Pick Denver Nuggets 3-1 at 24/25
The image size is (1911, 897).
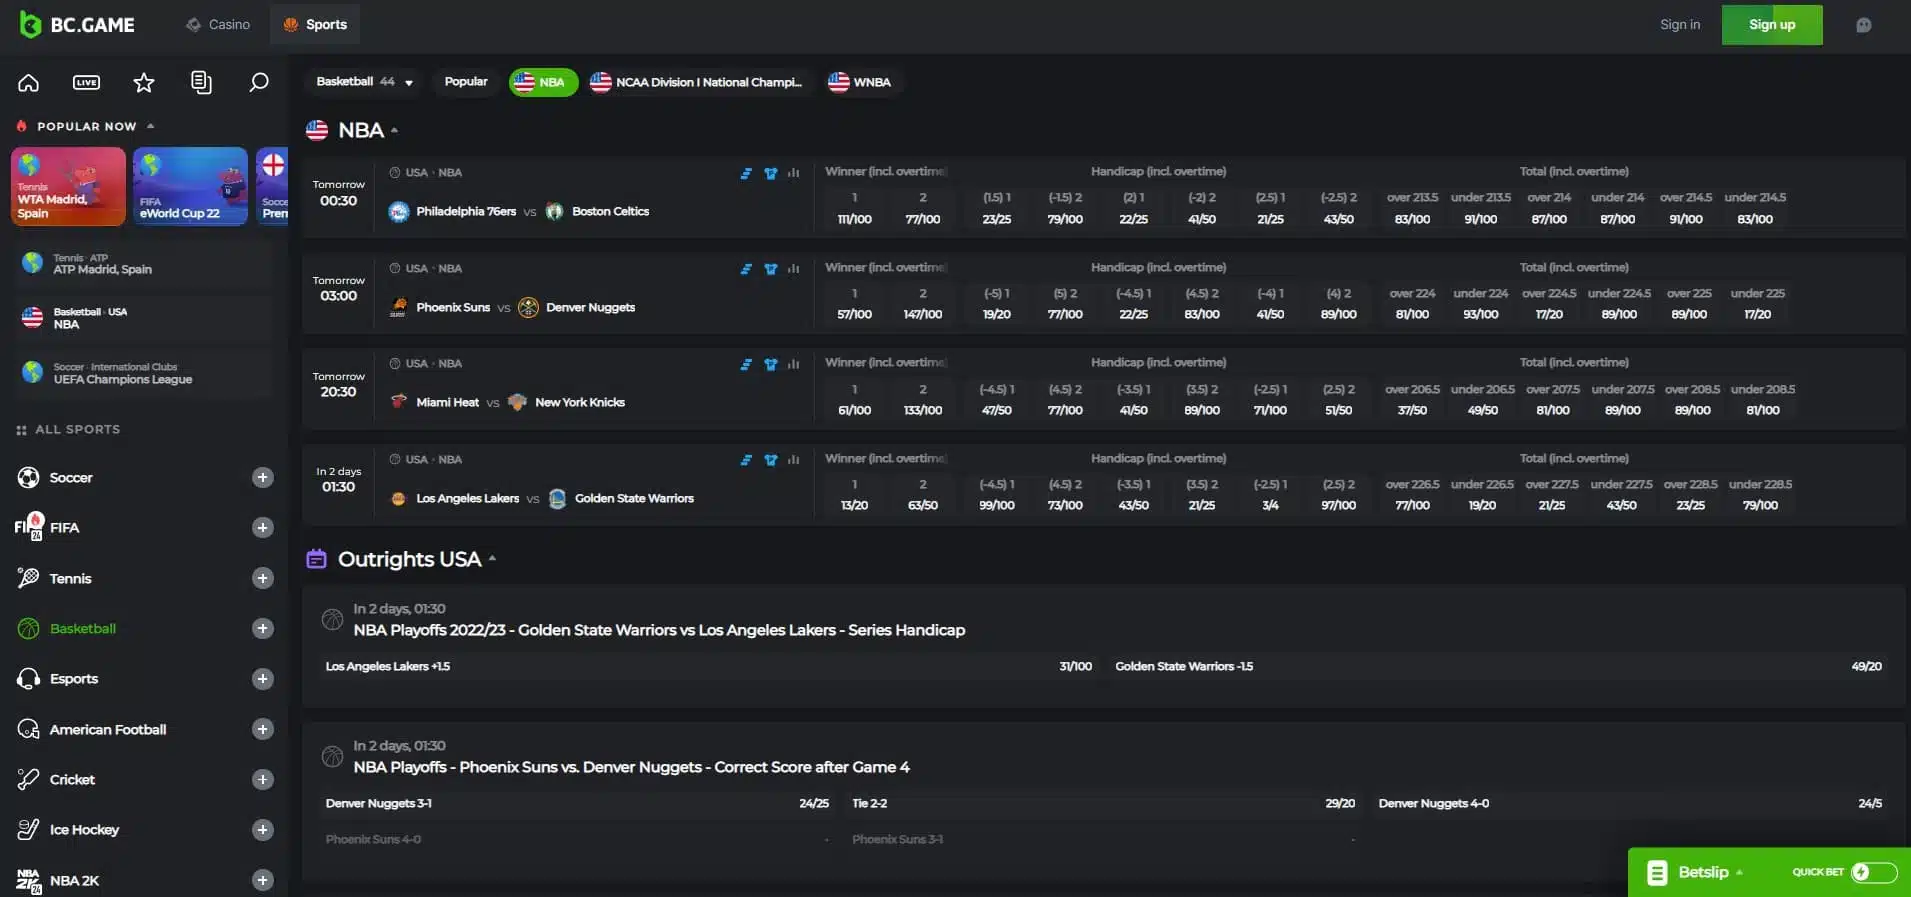tap(578, 804)
